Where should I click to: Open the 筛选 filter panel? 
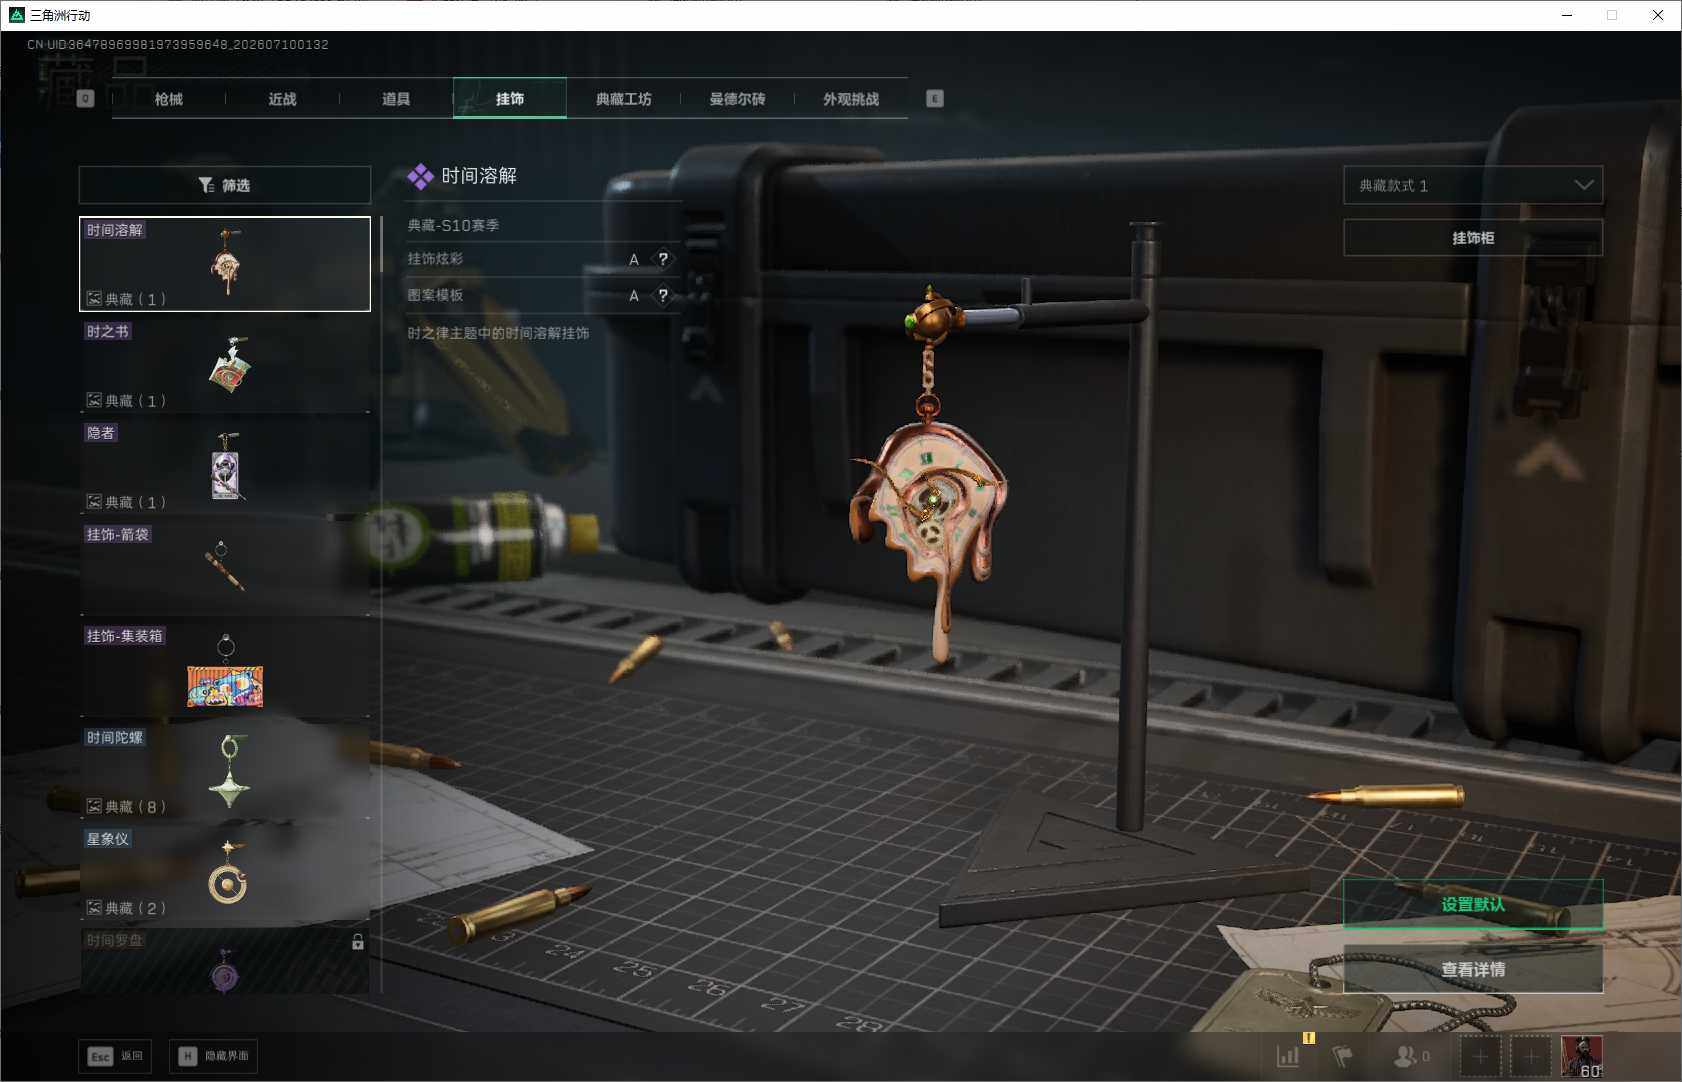coord(225,185)
